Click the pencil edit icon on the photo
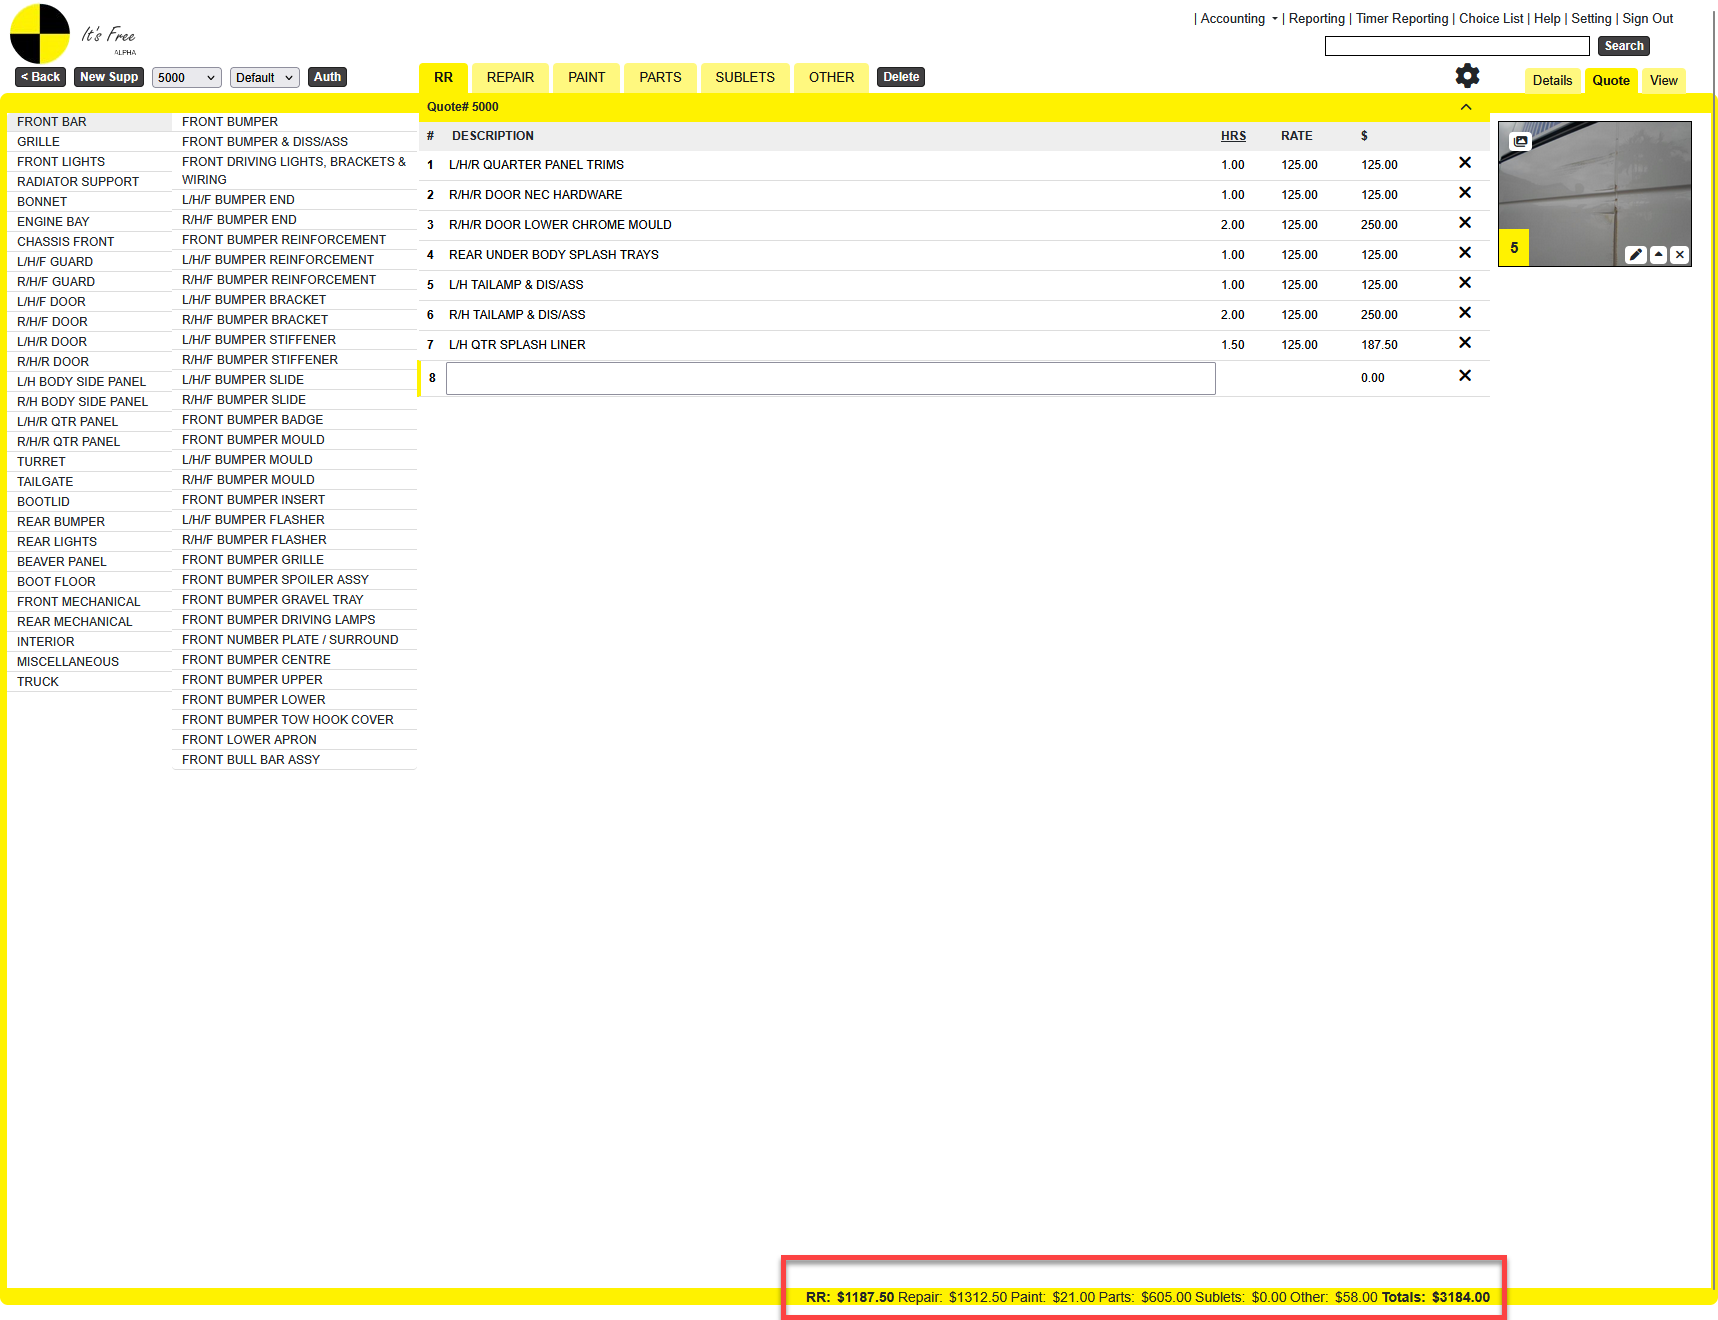This screenshot has width=1718, height=1320. point(1636,255)
